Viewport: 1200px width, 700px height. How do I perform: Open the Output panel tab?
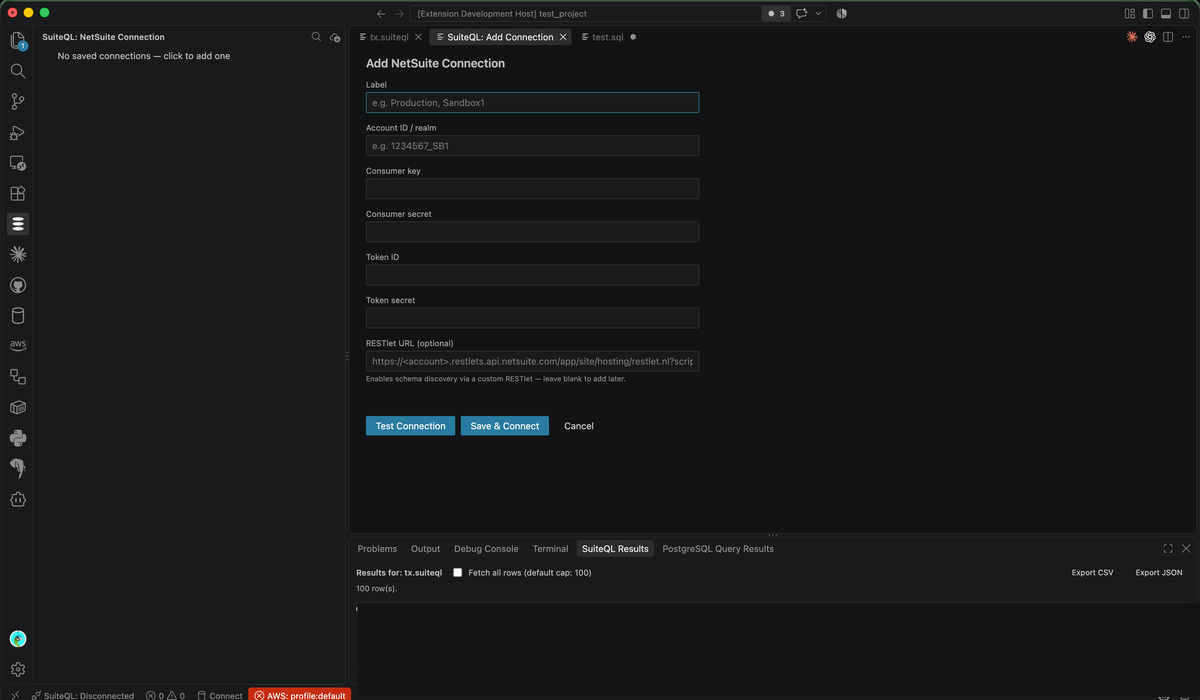pos(425,548)
